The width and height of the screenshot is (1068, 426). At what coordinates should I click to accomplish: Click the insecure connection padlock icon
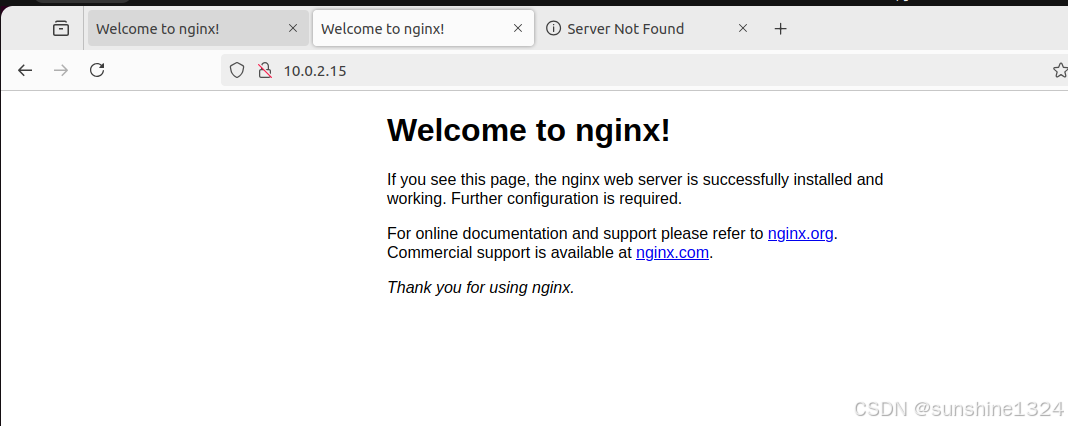click(x=265, y=70)
